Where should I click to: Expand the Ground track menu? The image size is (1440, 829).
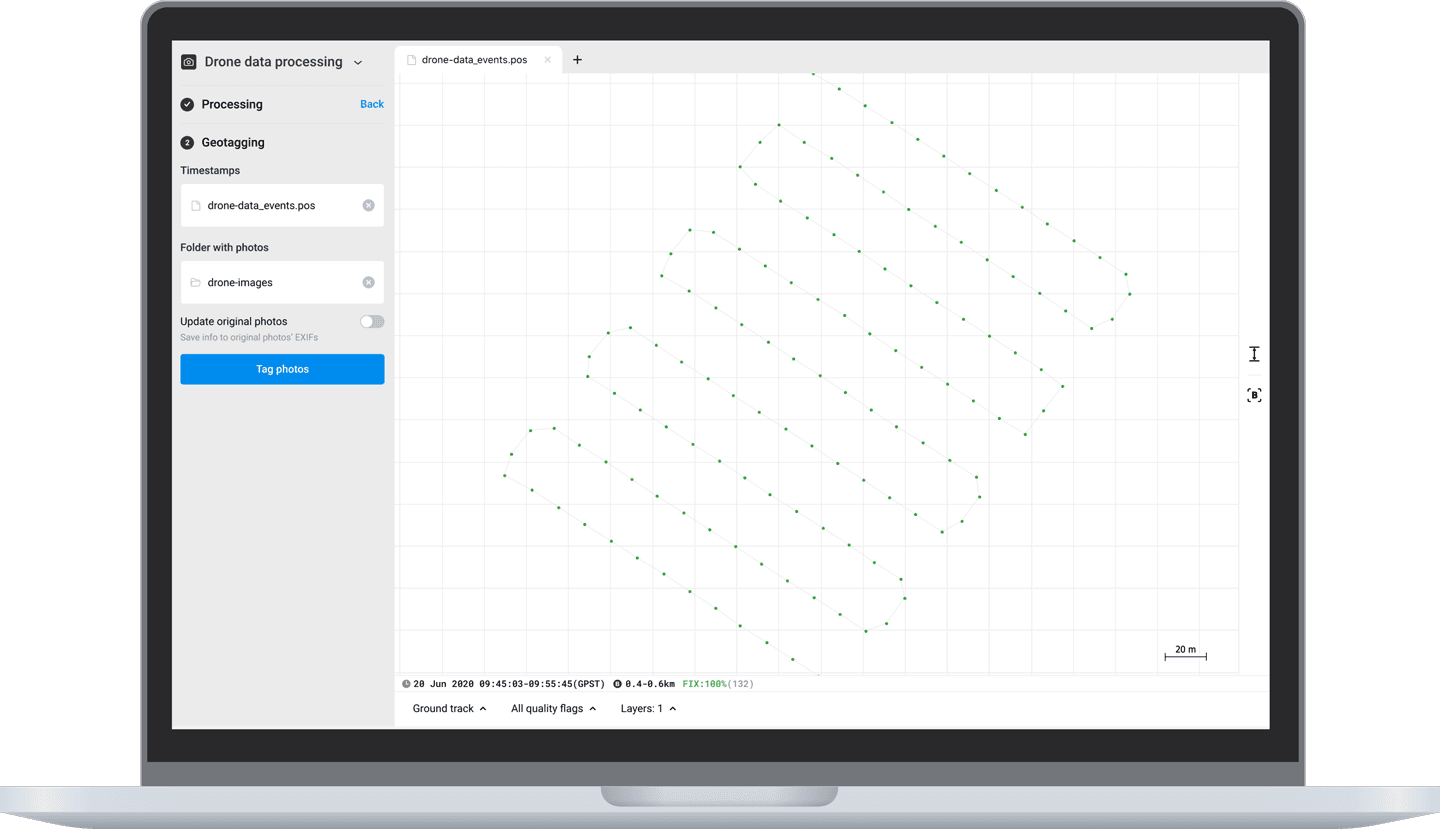tap(449, 709)
